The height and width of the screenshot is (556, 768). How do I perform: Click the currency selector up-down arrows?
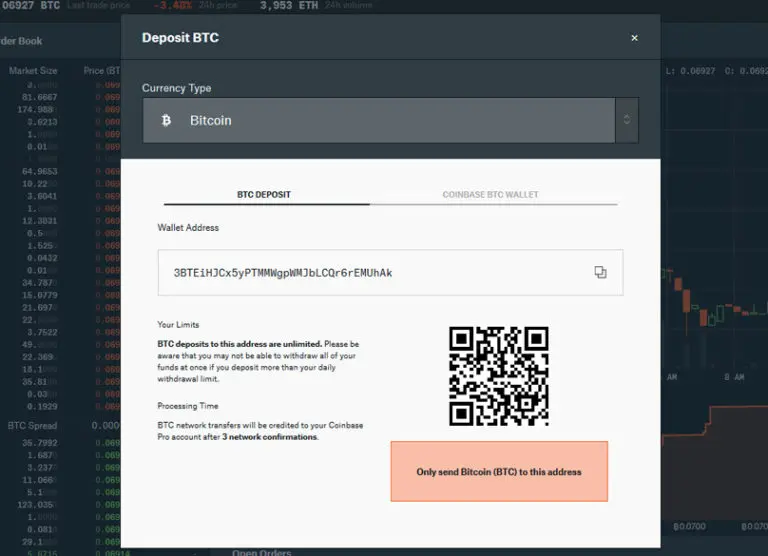(627, 120)
